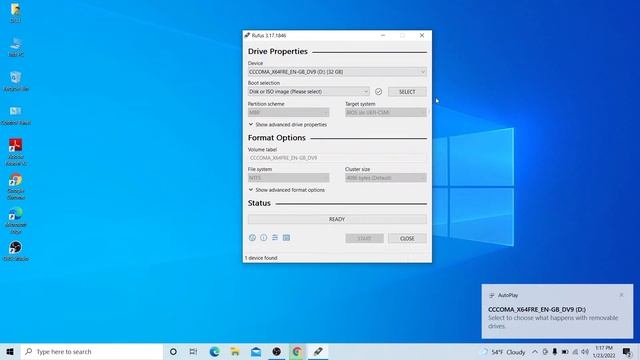The image size is (640, 360).
Task: Open the Cluster size dropdown
Action: (x=386, y=178)
